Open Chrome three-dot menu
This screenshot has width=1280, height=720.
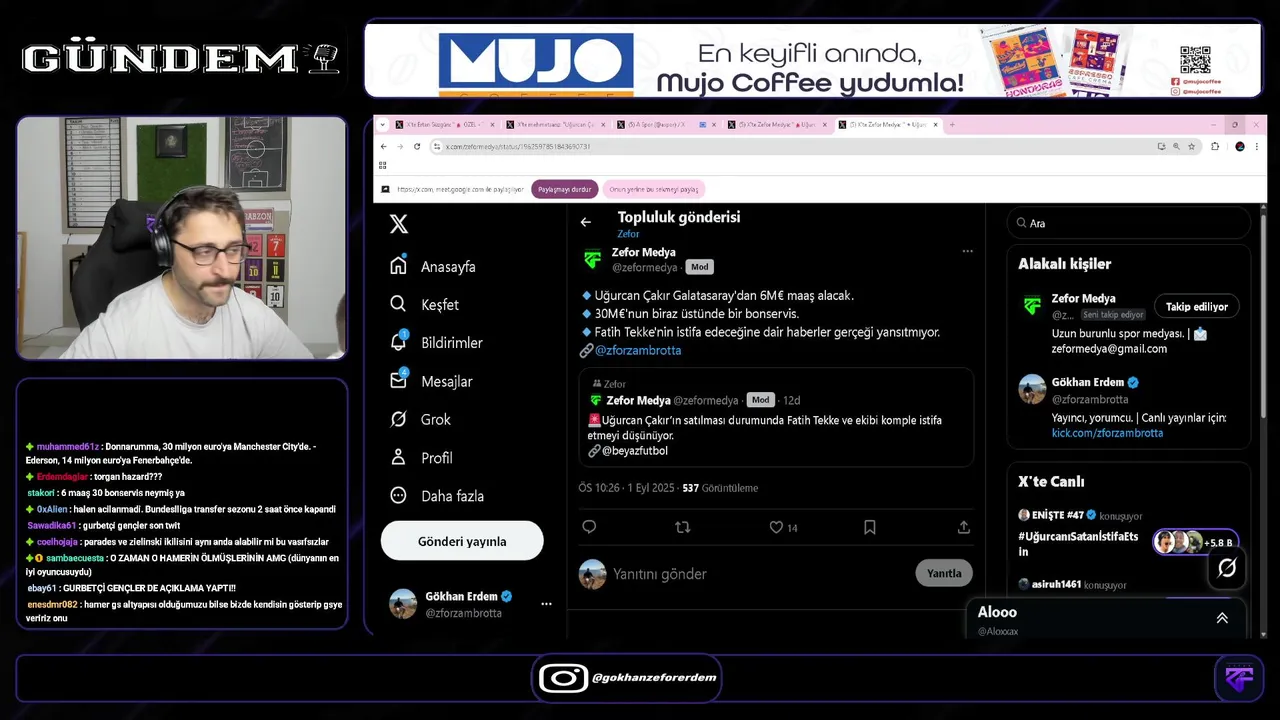pos(1259,146)
